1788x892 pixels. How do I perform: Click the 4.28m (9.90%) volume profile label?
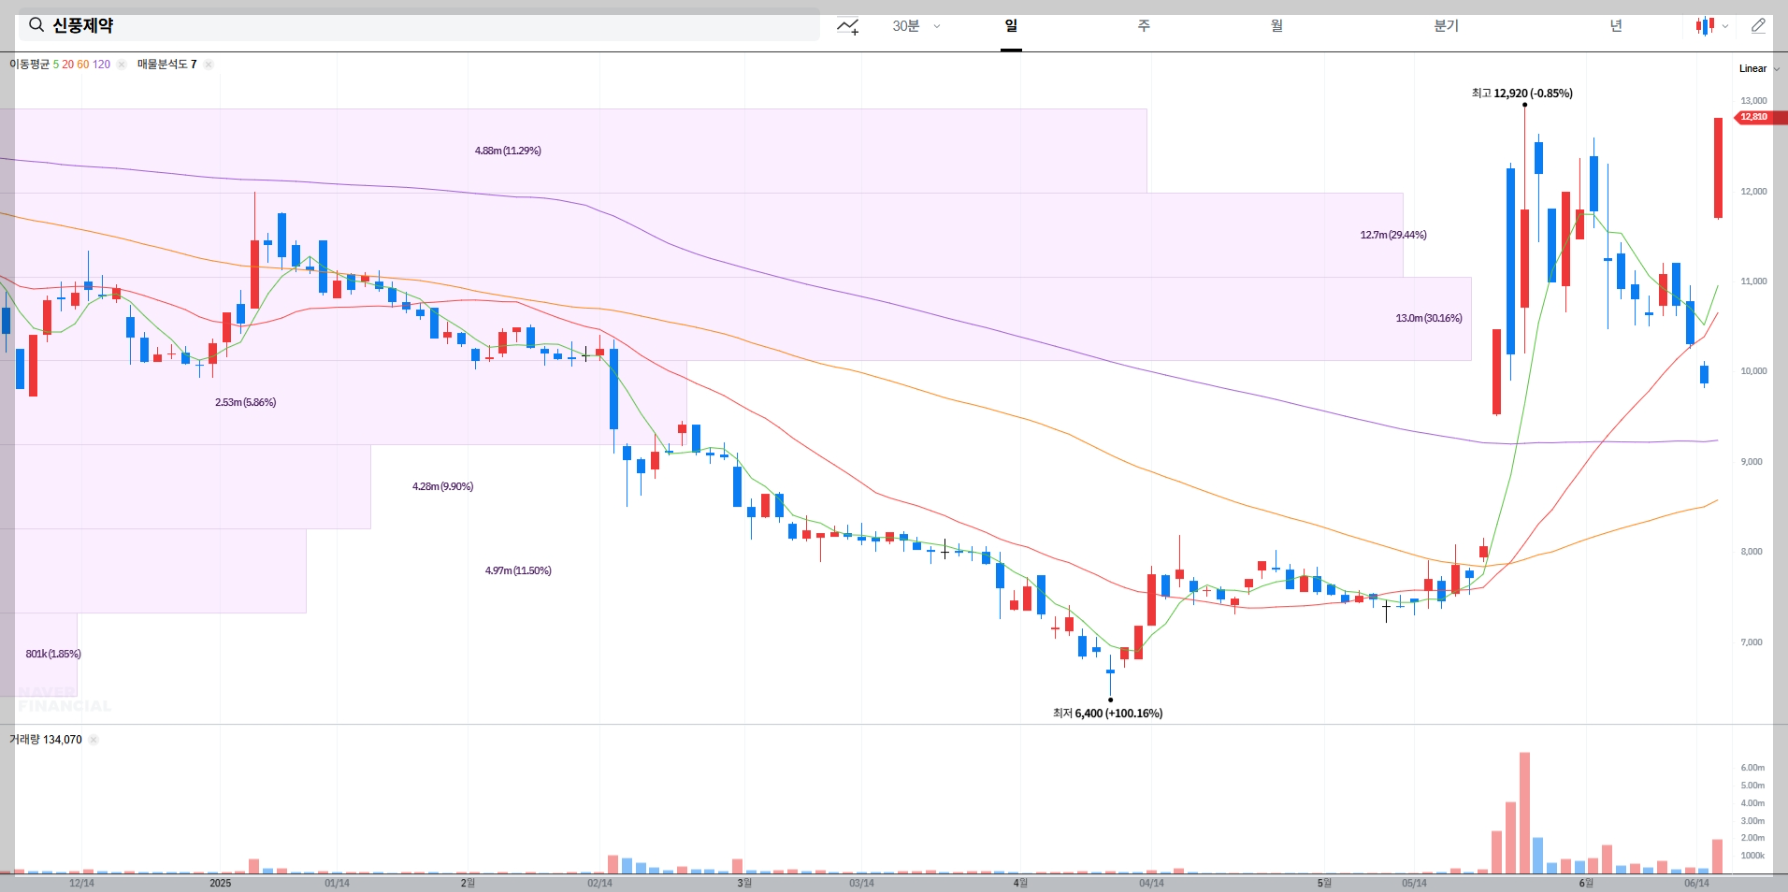pos(443,486)
